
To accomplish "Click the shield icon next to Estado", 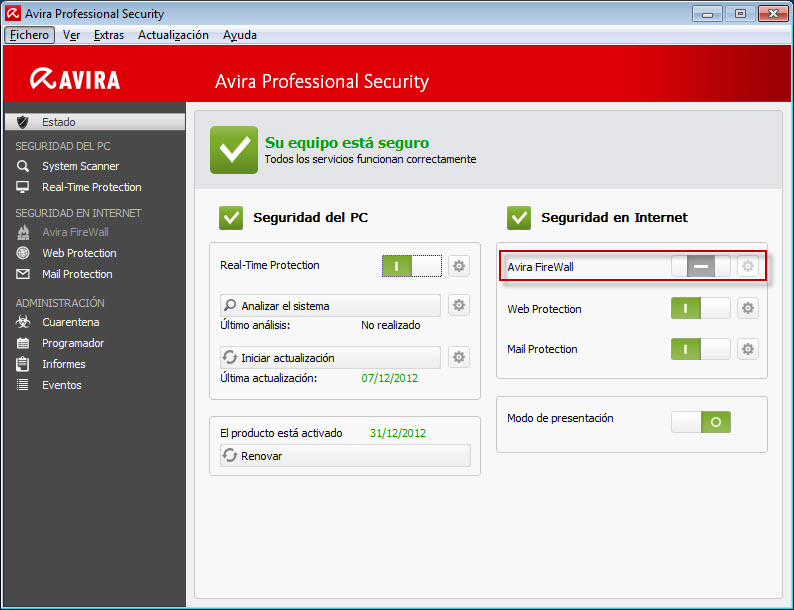I will tap(23, 122).
